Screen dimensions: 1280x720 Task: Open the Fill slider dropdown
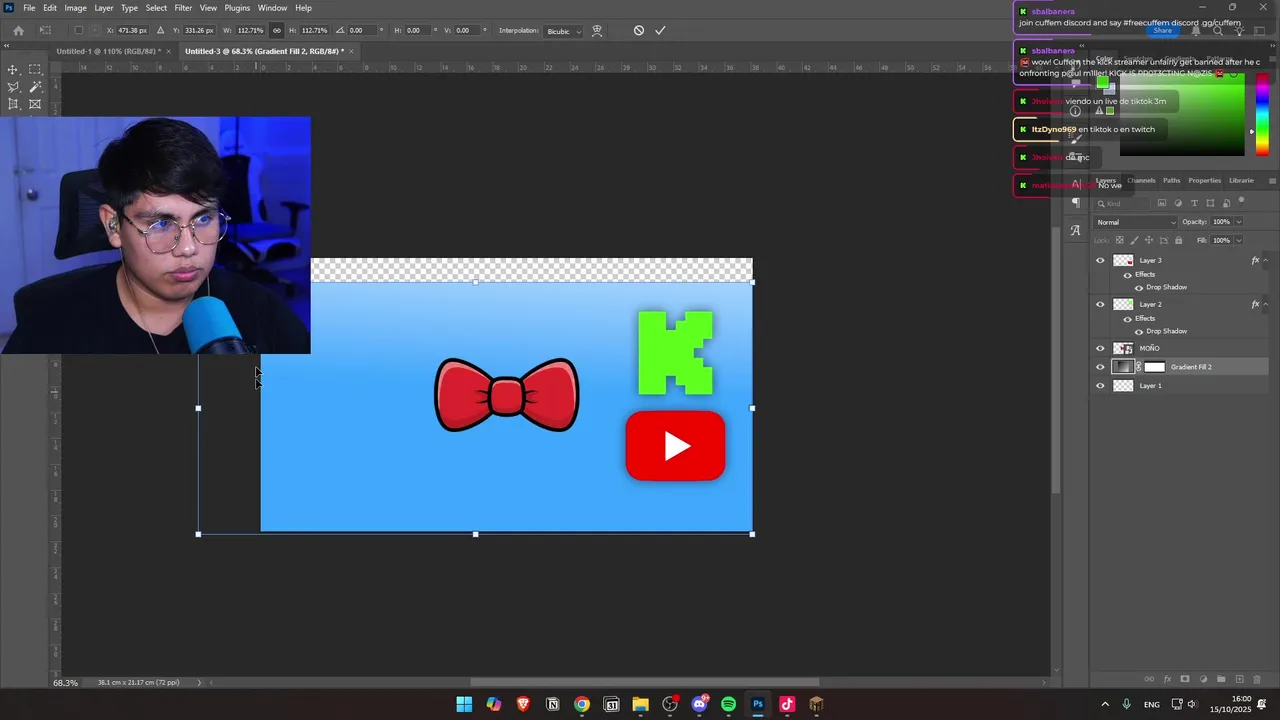click(x=1239, y=240)
